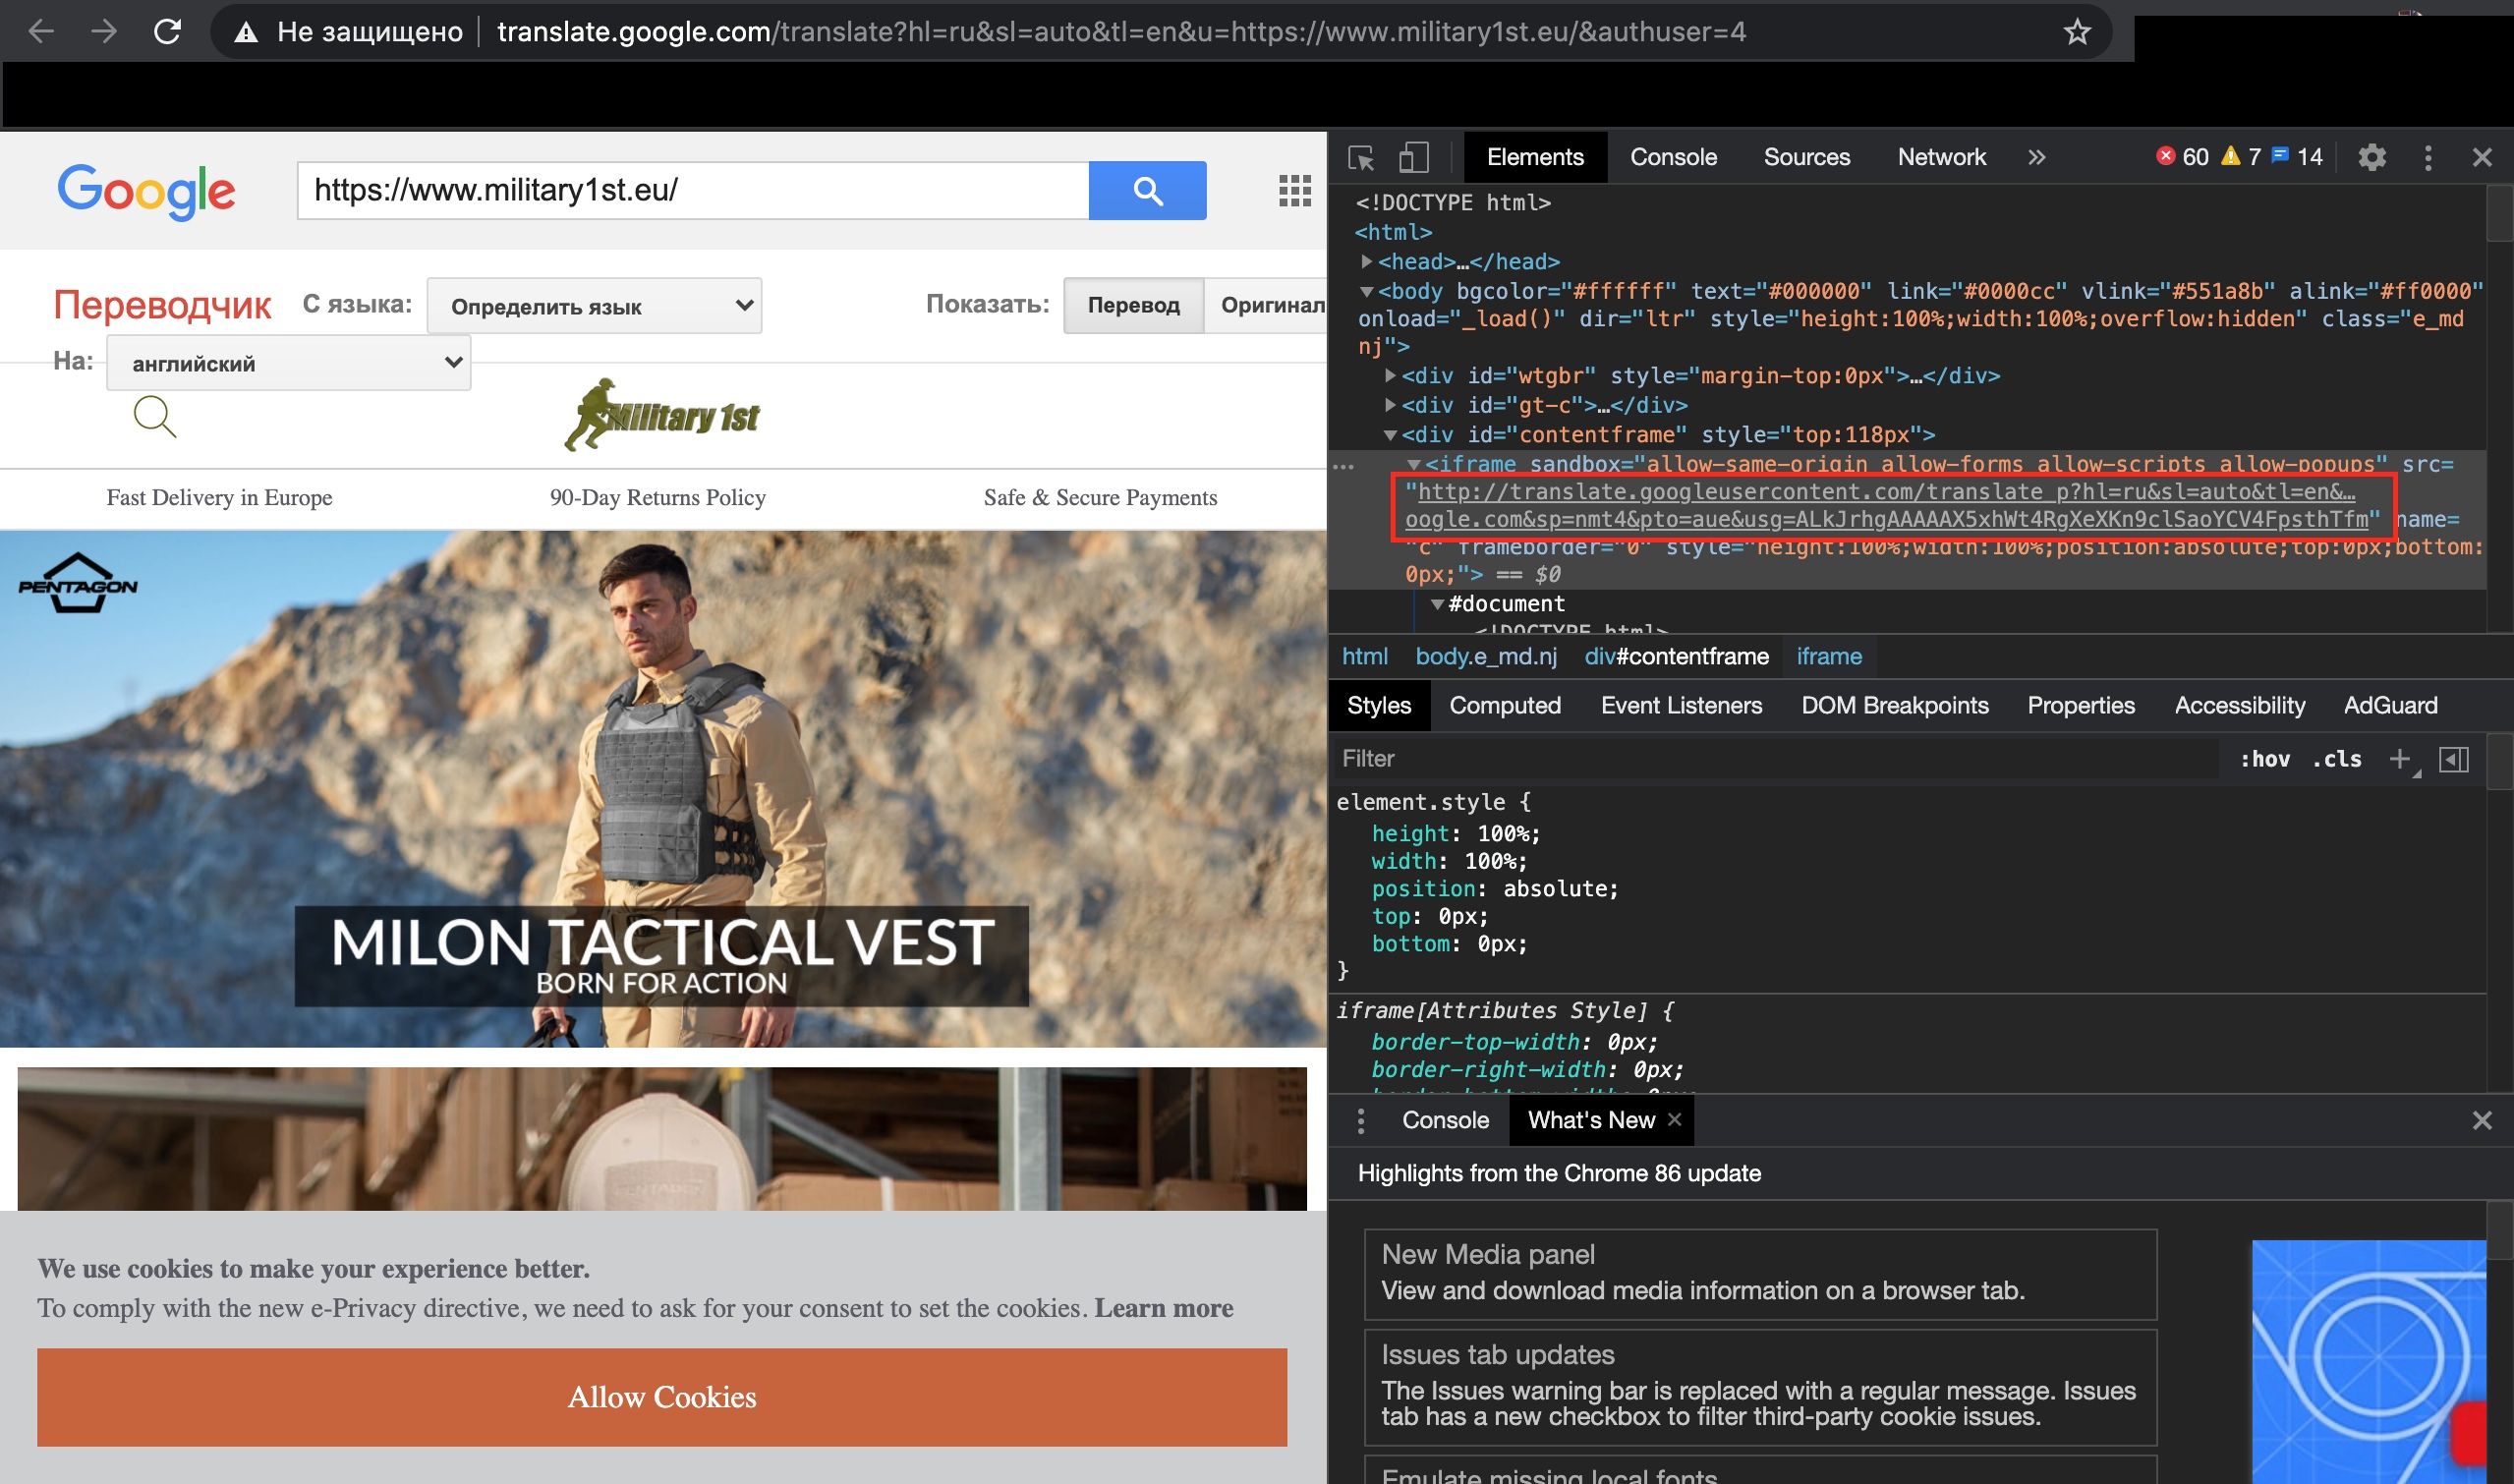The width and height of the screenshot is (2514, 1484).
Task: Open source language dropdown Определить язык
Action: (594, 305)
